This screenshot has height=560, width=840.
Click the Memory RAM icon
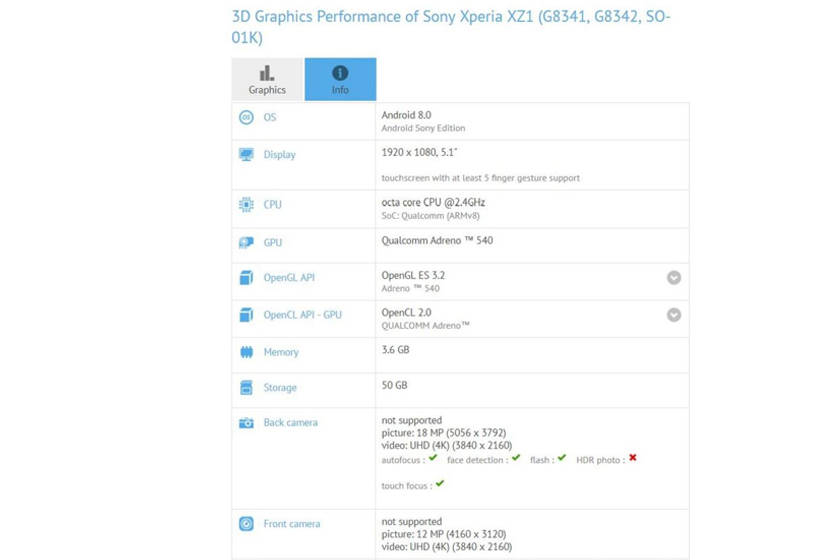coord(246,352)
